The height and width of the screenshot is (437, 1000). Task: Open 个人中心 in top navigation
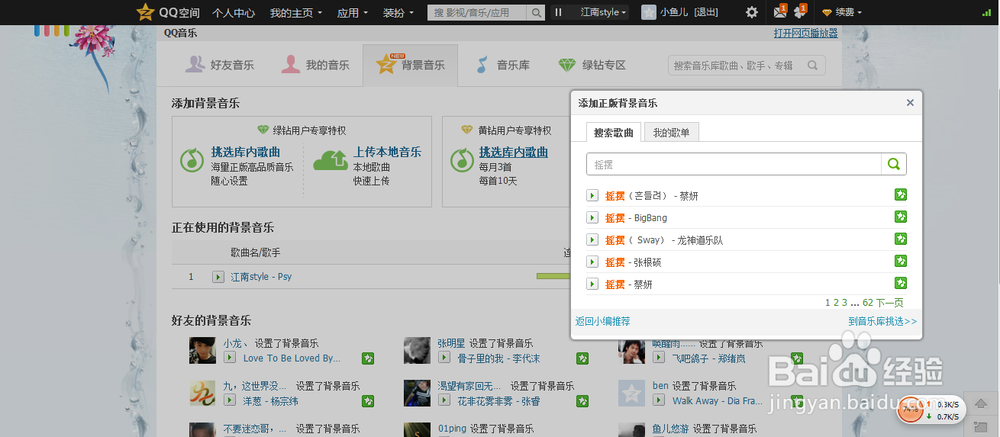[233, 12]
